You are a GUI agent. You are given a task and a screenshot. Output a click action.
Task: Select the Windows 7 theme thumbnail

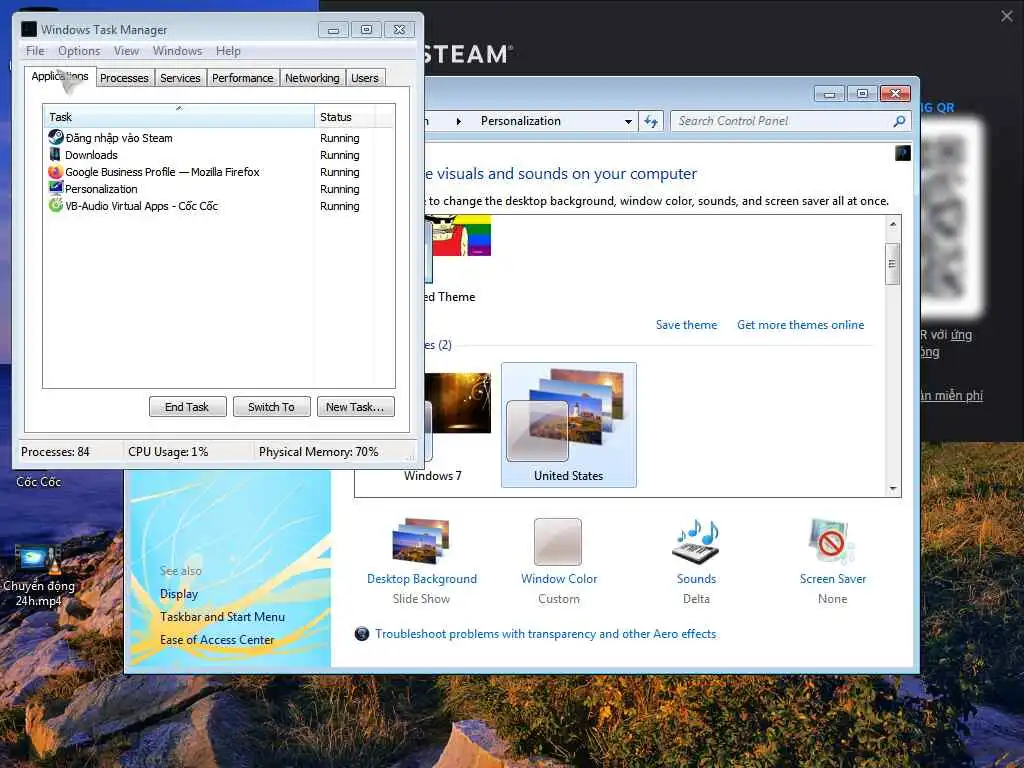pyautogui.click(x=457, y=403)
